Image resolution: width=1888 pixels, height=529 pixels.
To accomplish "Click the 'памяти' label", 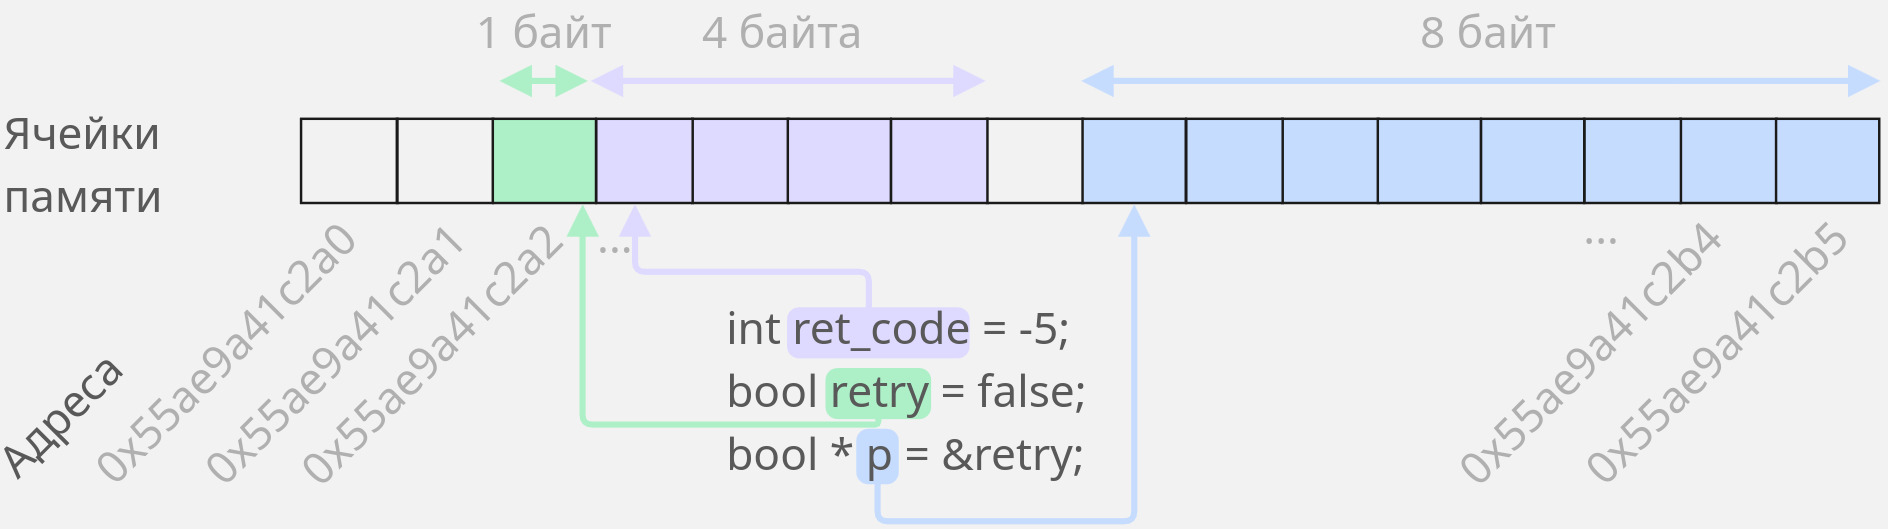I will [83, 197].
